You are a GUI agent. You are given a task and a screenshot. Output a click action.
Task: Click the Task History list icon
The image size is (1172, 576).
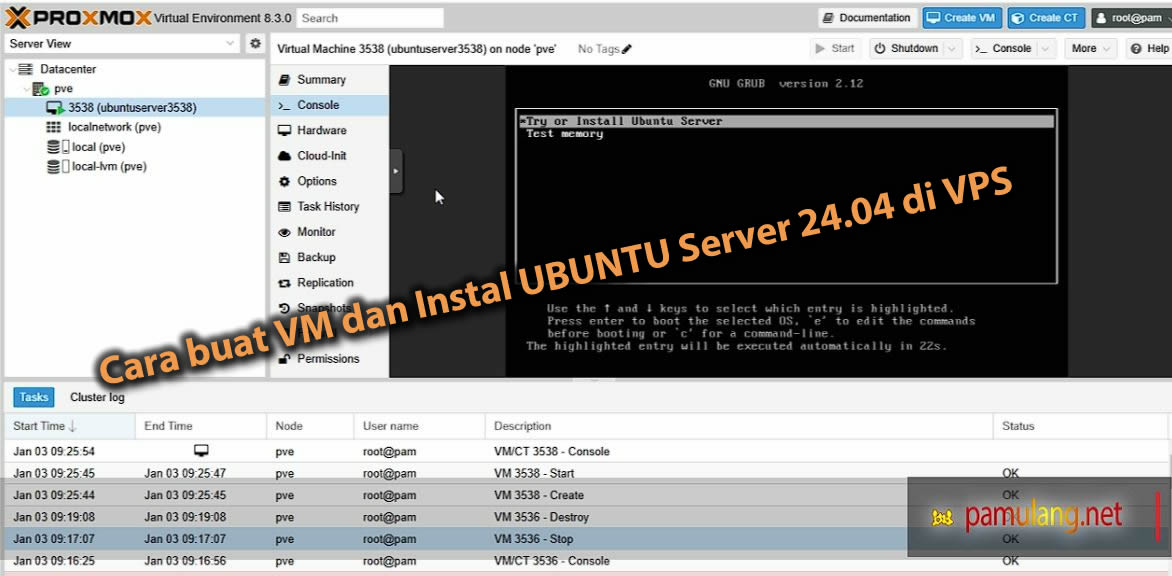(284, 207)
